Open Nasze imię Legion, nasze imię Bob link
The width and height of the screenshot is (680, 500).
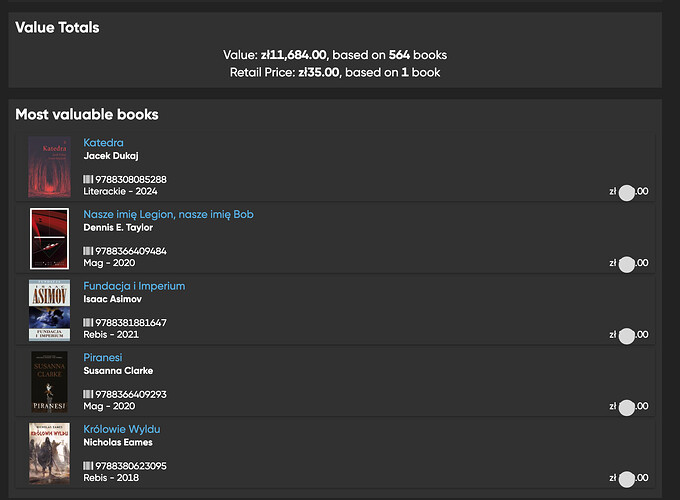pyautogui.click(x=168, y=215)
